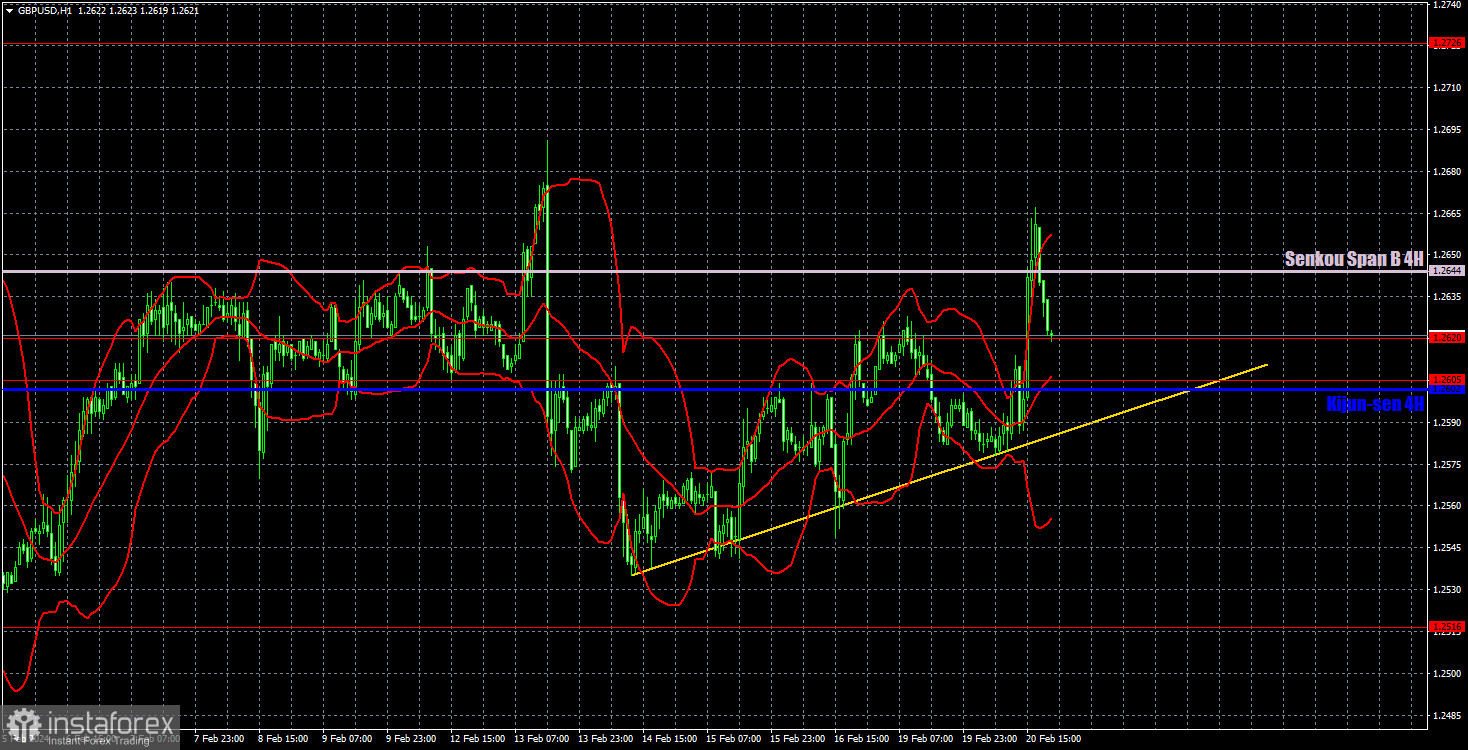Click the 1.2635 price axis label
This screenshot has width=1468, height=750.
point(1448,297)
